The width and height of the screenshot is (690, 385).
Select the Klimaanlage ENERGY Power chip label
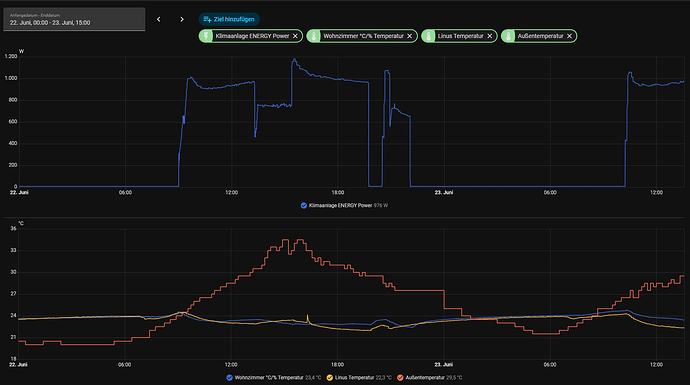point(252,36)
